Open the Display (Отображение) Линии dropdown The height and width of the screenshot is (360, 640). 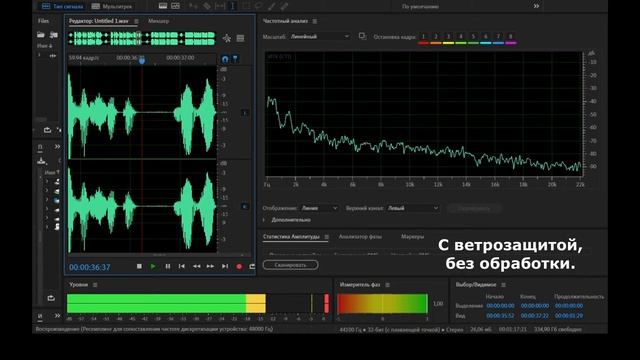click(x=319, y=208)
